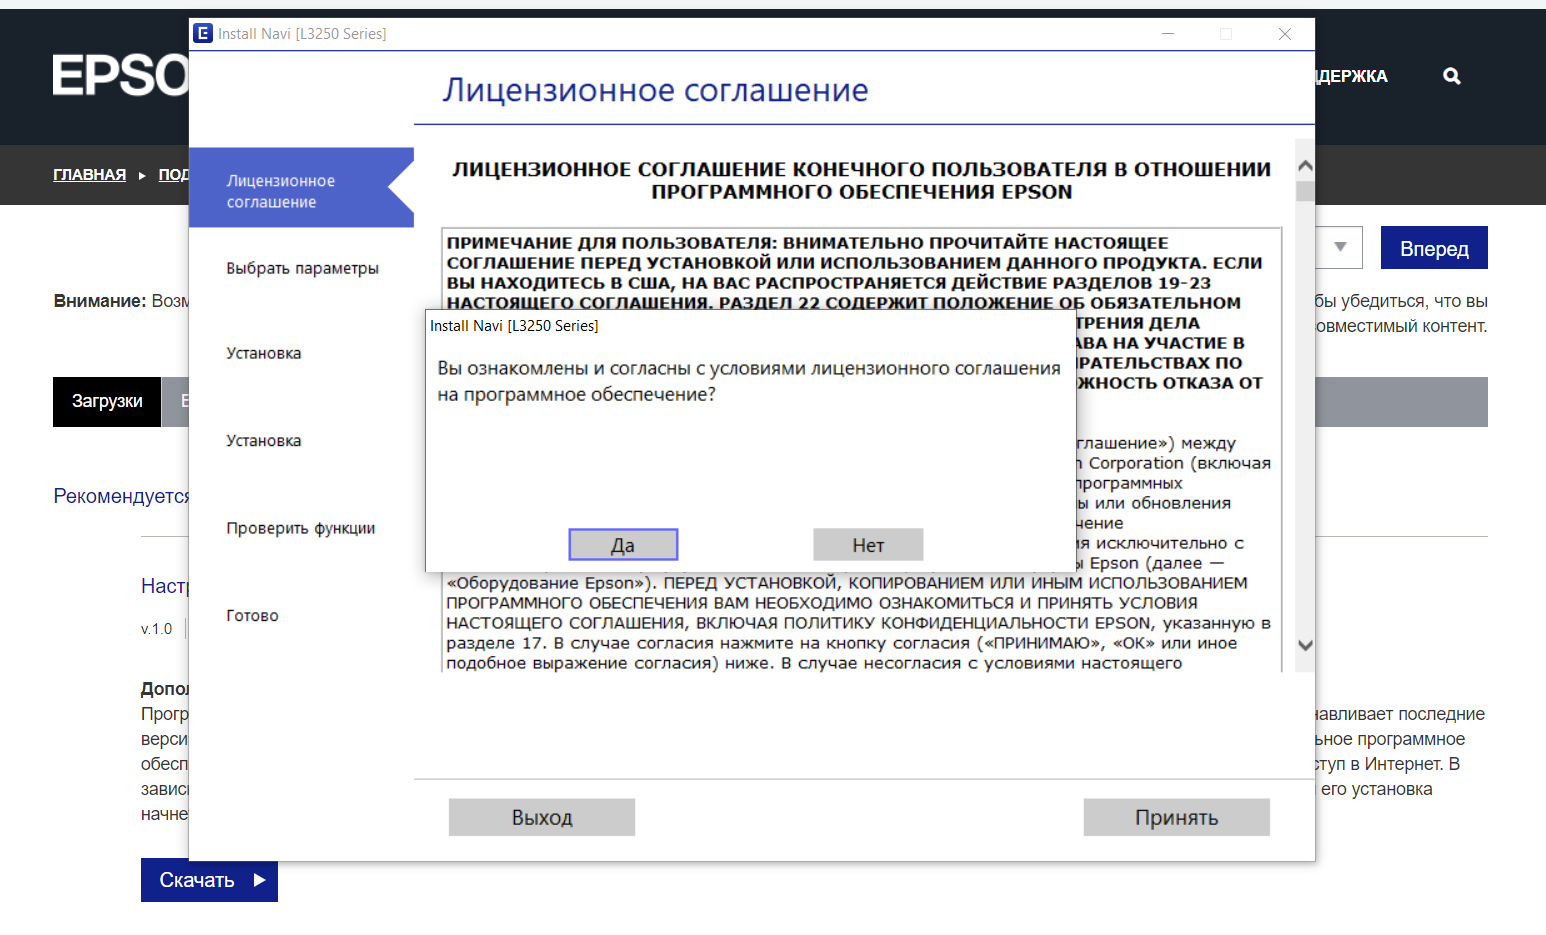Click the Скачать download button
Screen dimensions: 1546x935
pos(209,880)
